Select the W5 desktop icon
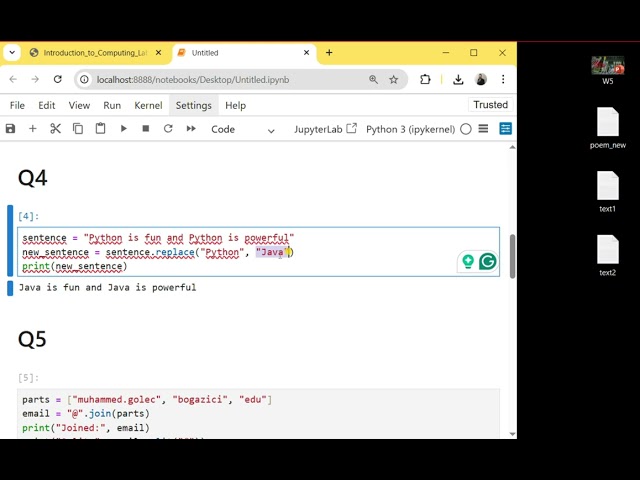640x480 pixels. [x=608, y=70]
